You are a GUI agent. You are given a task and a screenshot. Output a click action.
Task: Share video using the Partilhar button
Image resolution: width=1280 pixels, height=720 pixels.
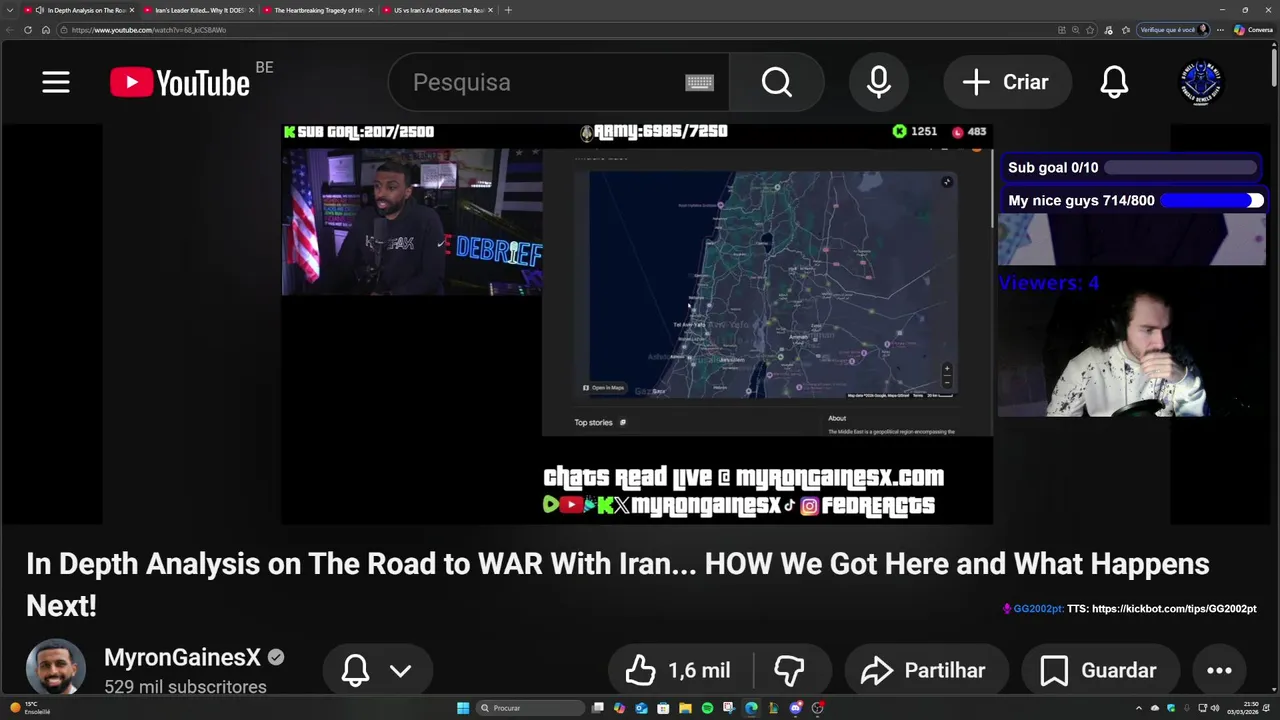click(926, 671)
